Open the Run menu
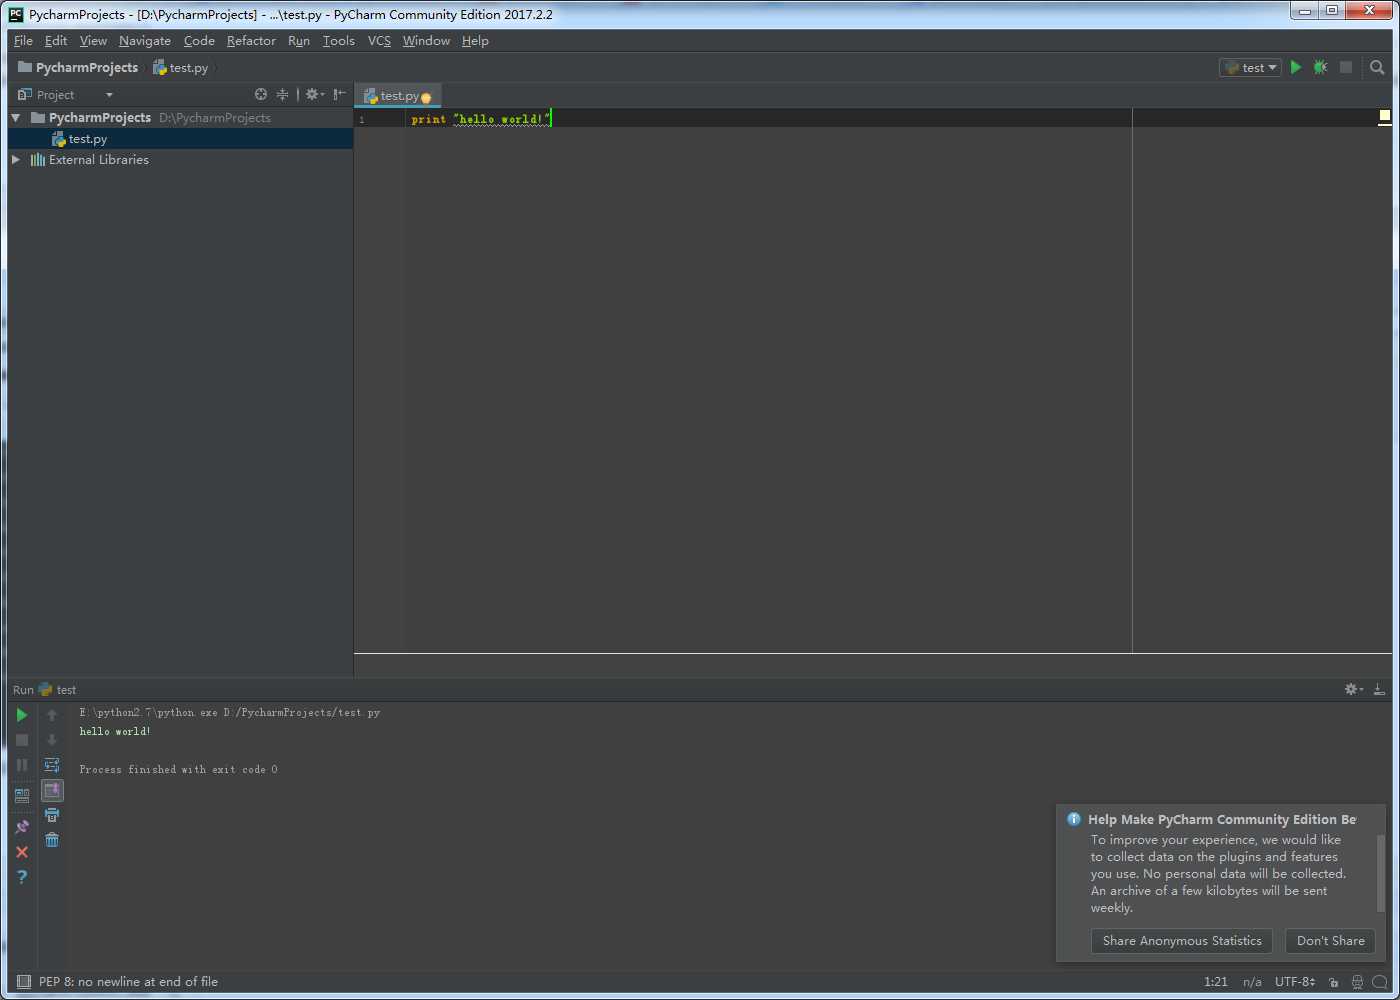This screenshot has width=1400, height=1000. click(299, 40)
